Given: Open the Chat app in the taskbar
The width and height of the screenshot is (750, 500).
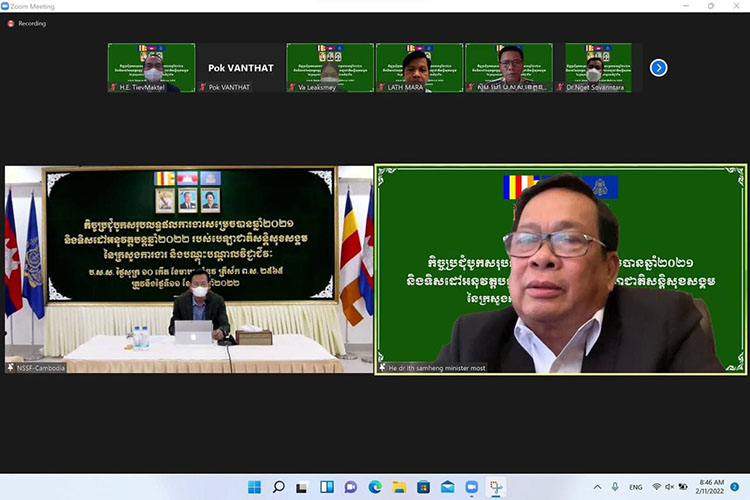Looking at the screenshot, I should (x=351, y=487).
